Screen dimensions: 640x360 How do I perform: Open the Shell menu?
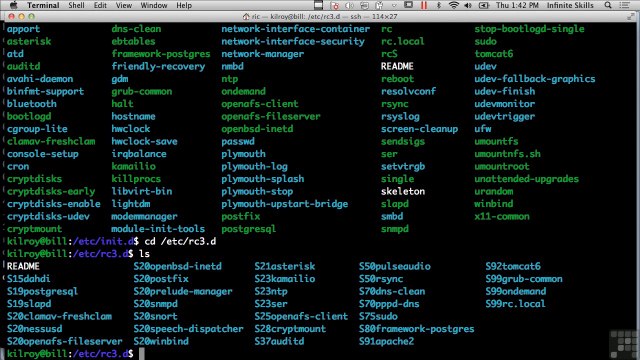click(x=76, y=5)
